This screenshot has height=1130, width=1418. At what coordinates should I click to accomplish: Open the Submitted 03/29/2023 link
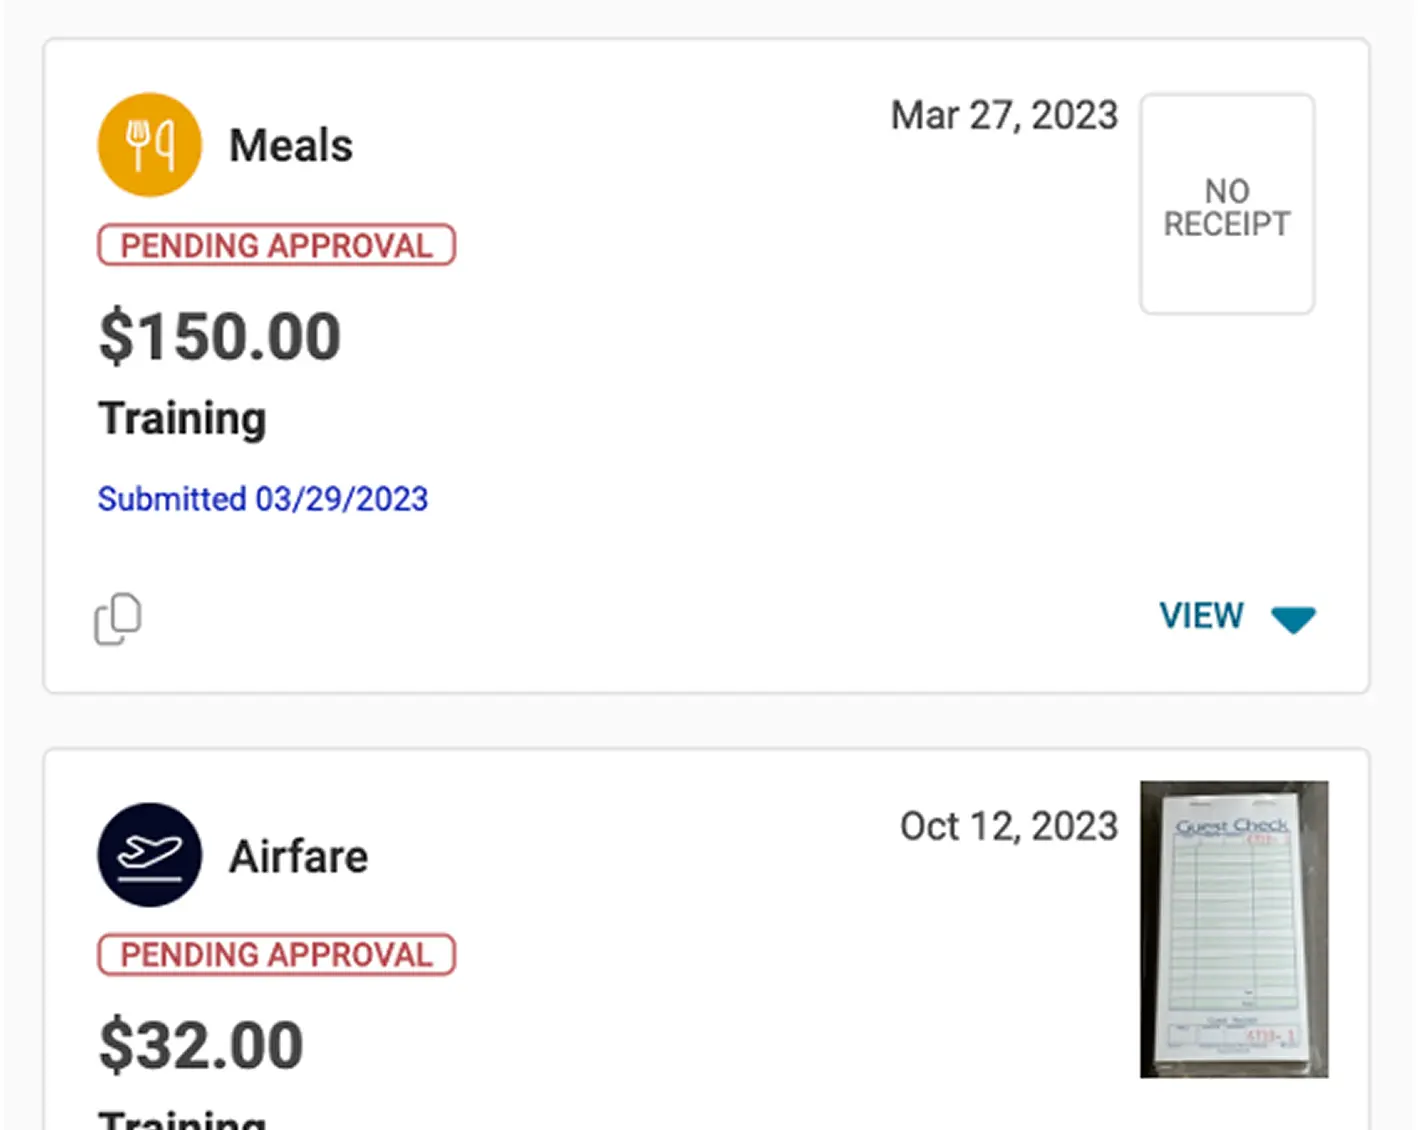(x=263, y=499)
